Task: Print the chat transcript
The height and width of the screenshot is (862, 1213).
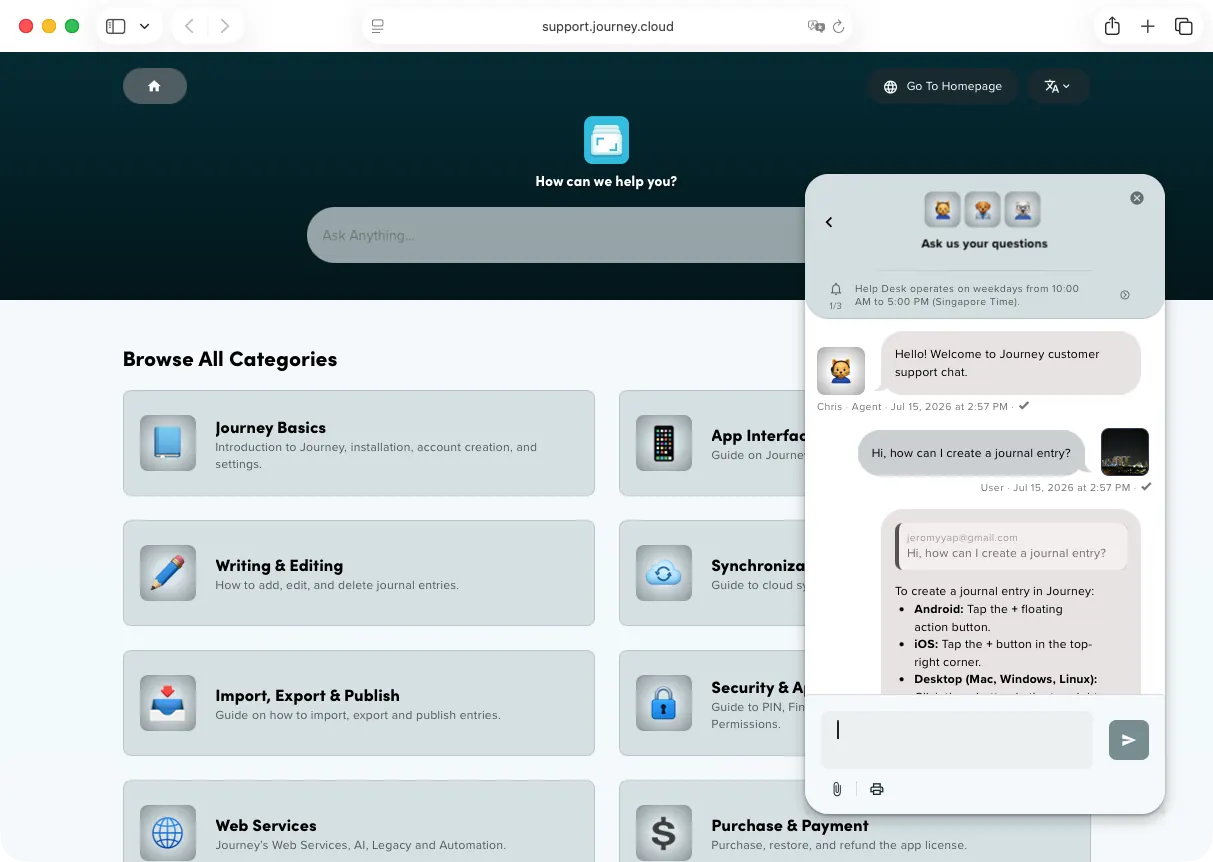Action: (877, 789)
